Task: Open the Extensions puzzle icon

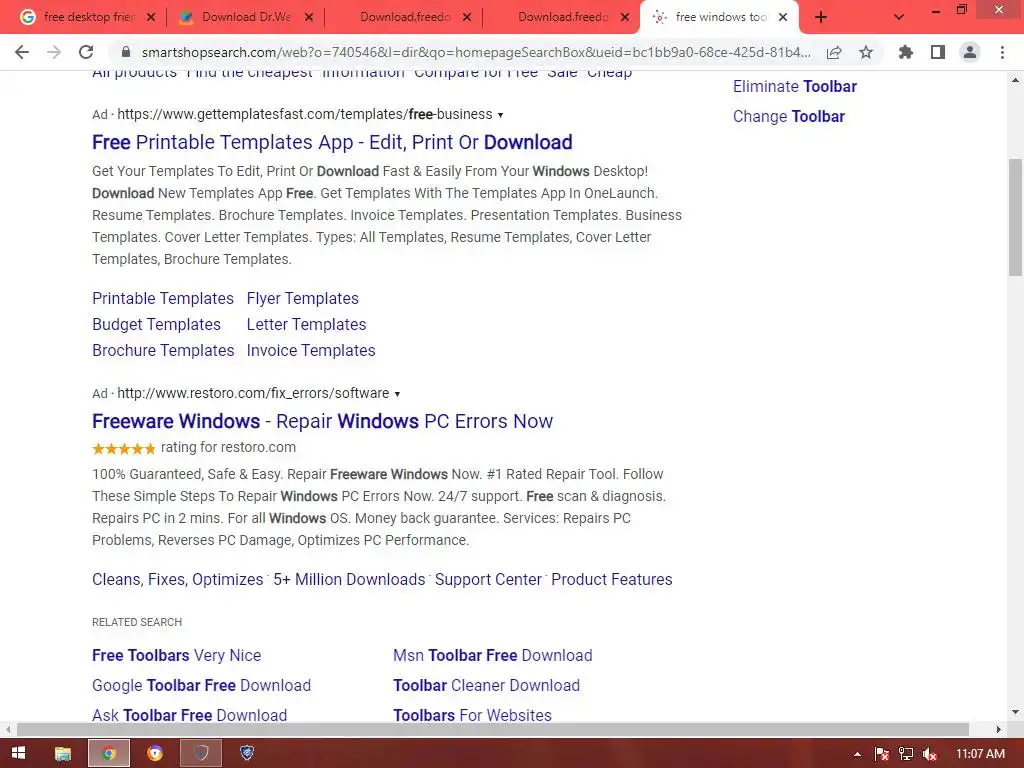Action: pos(905,52)
